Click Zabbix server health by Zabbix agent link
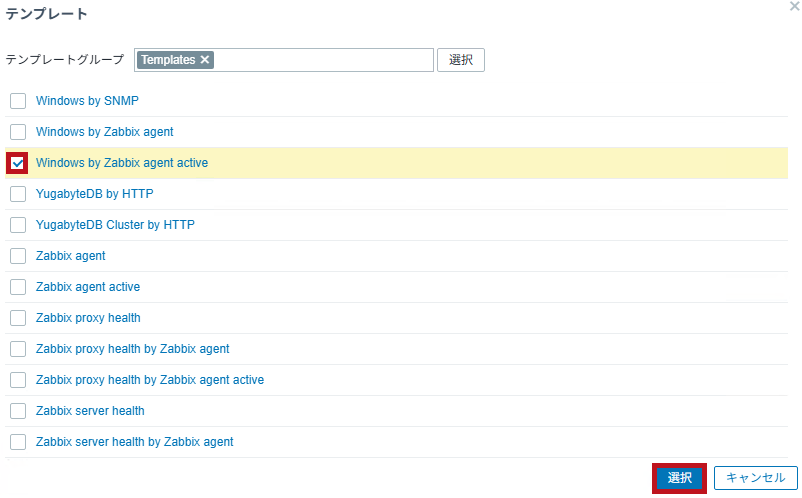The width and height of the screenshot is (802, 498). coord(135,442)
